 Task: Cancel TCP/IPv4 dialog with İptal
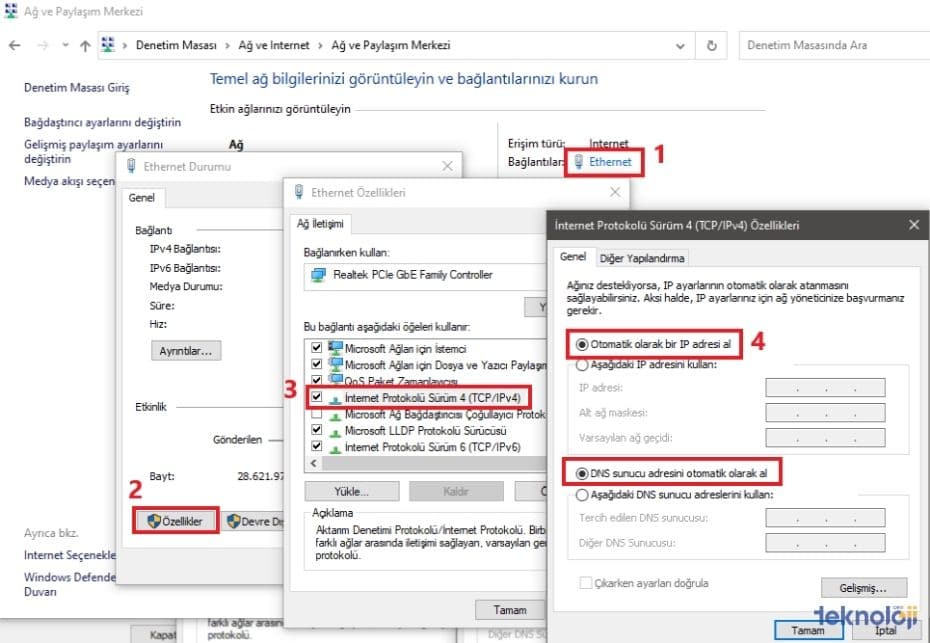(x=886, y=631)
